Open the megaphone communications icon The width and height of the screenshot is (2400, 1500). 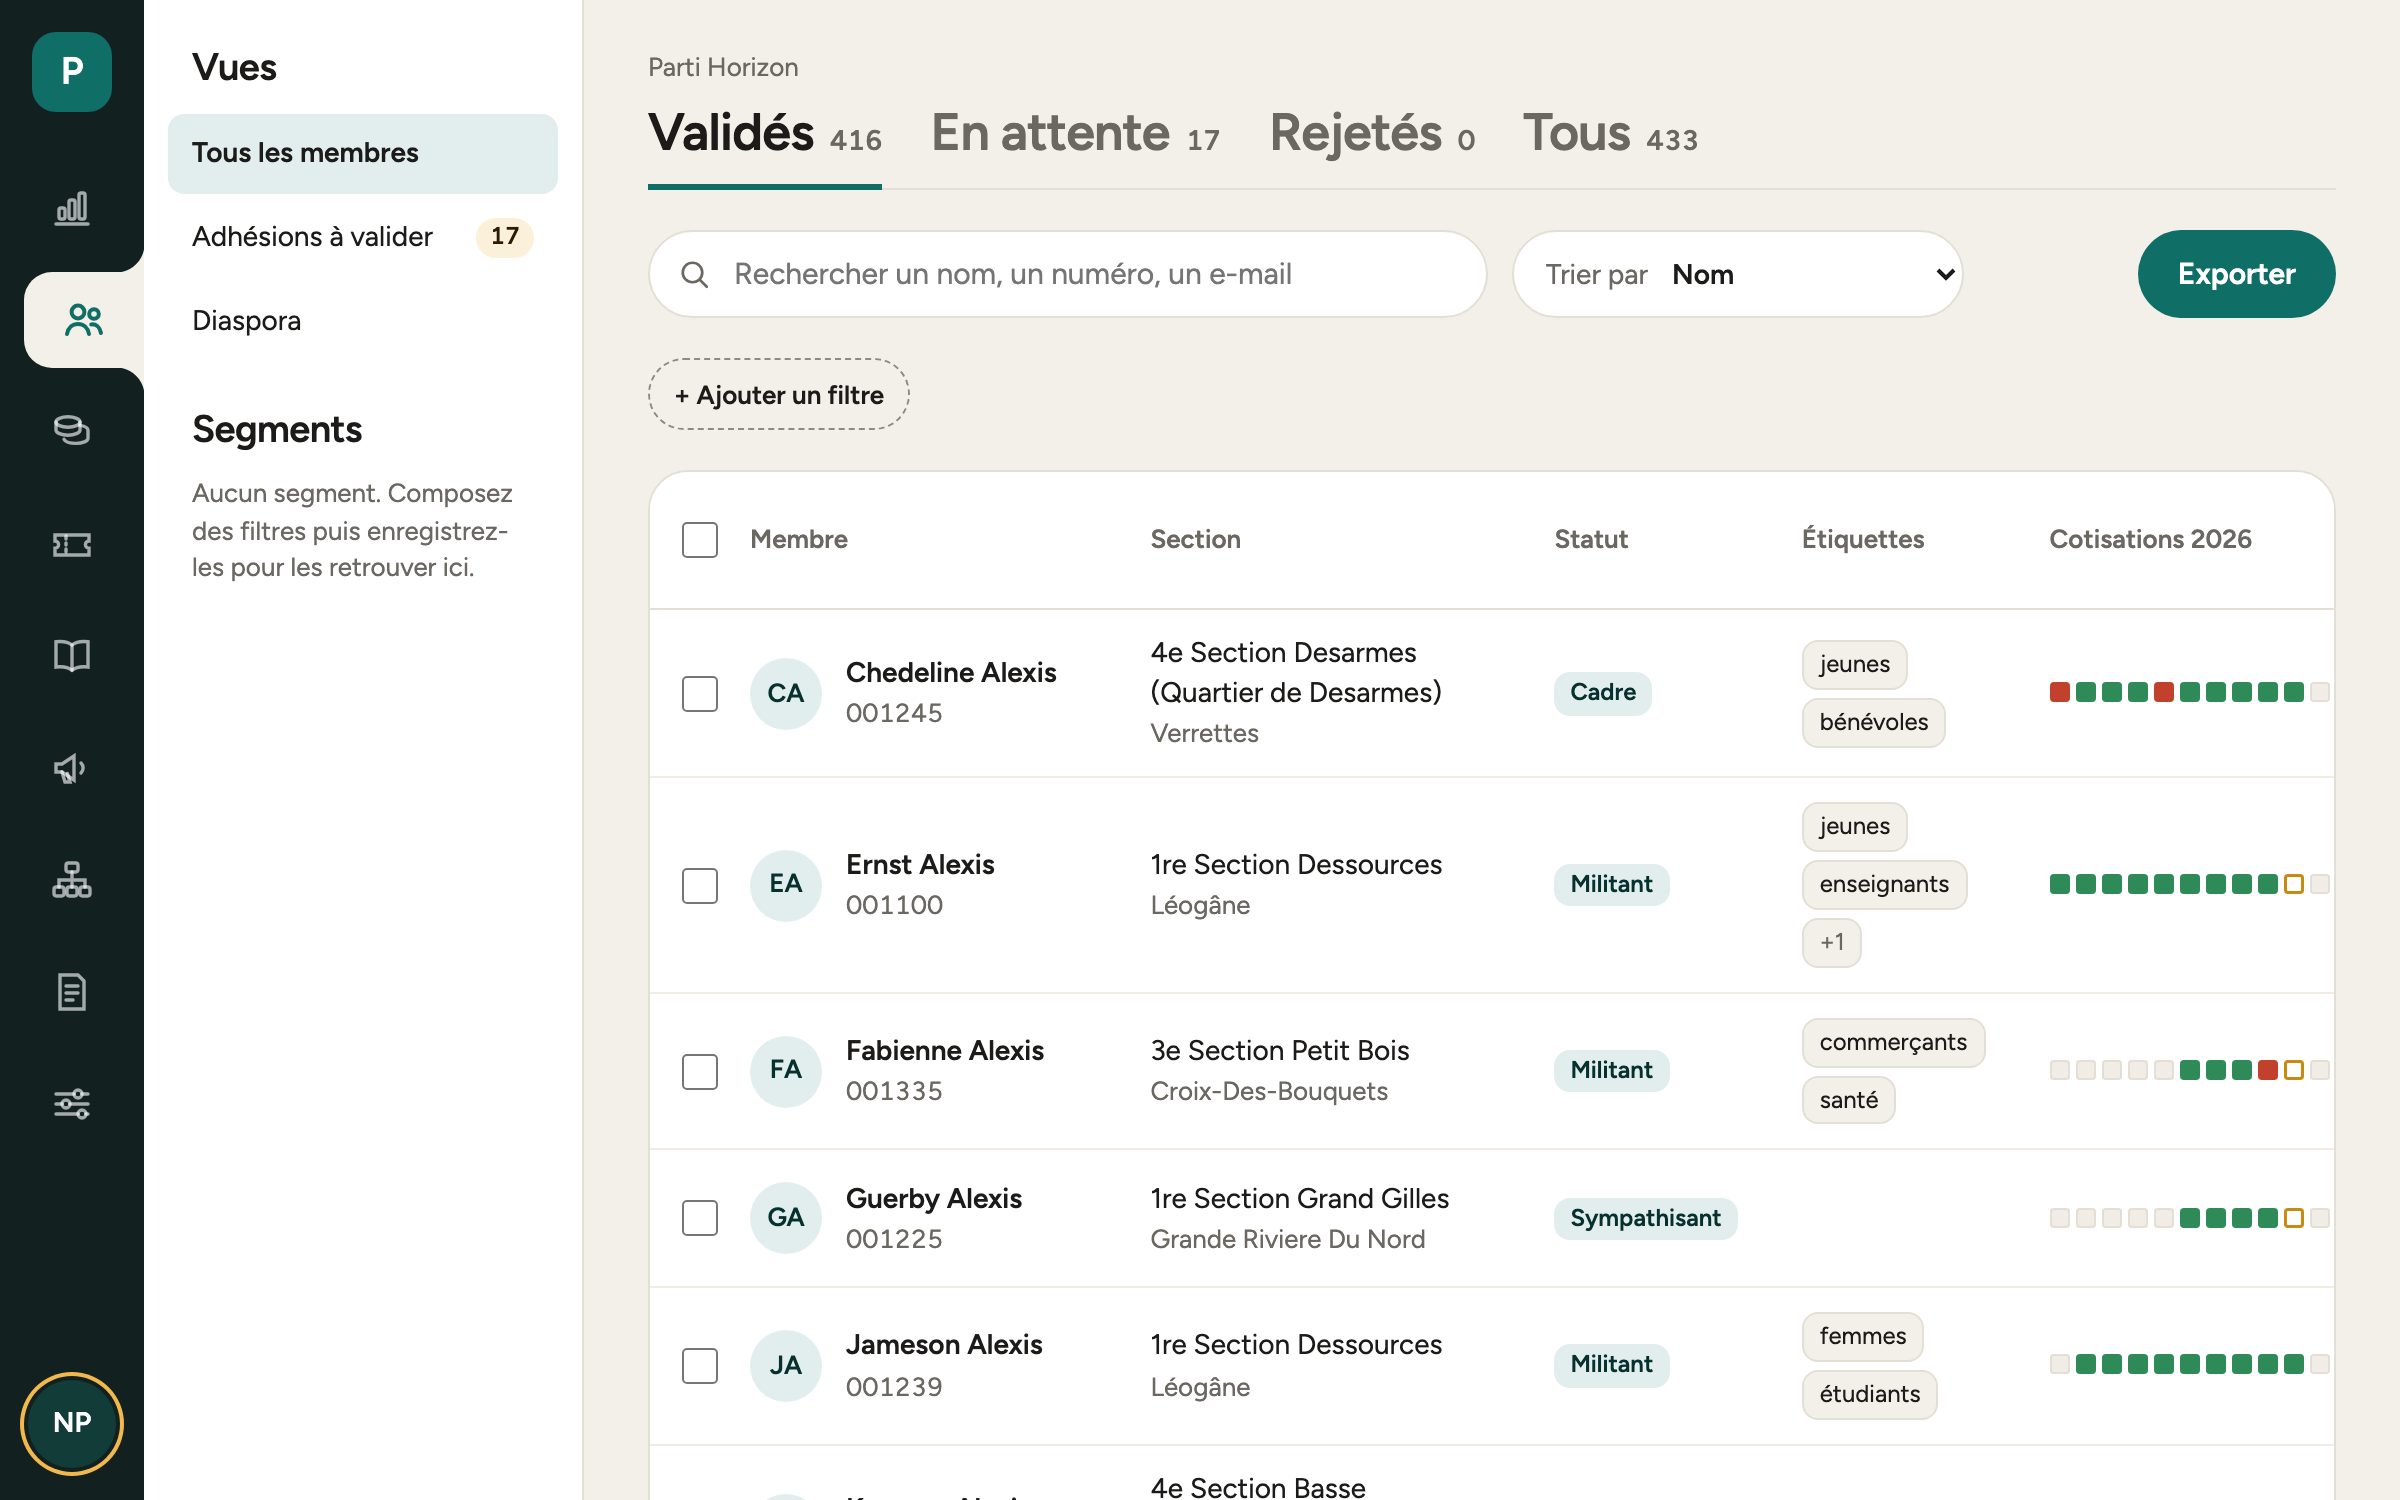pos(72,768)
